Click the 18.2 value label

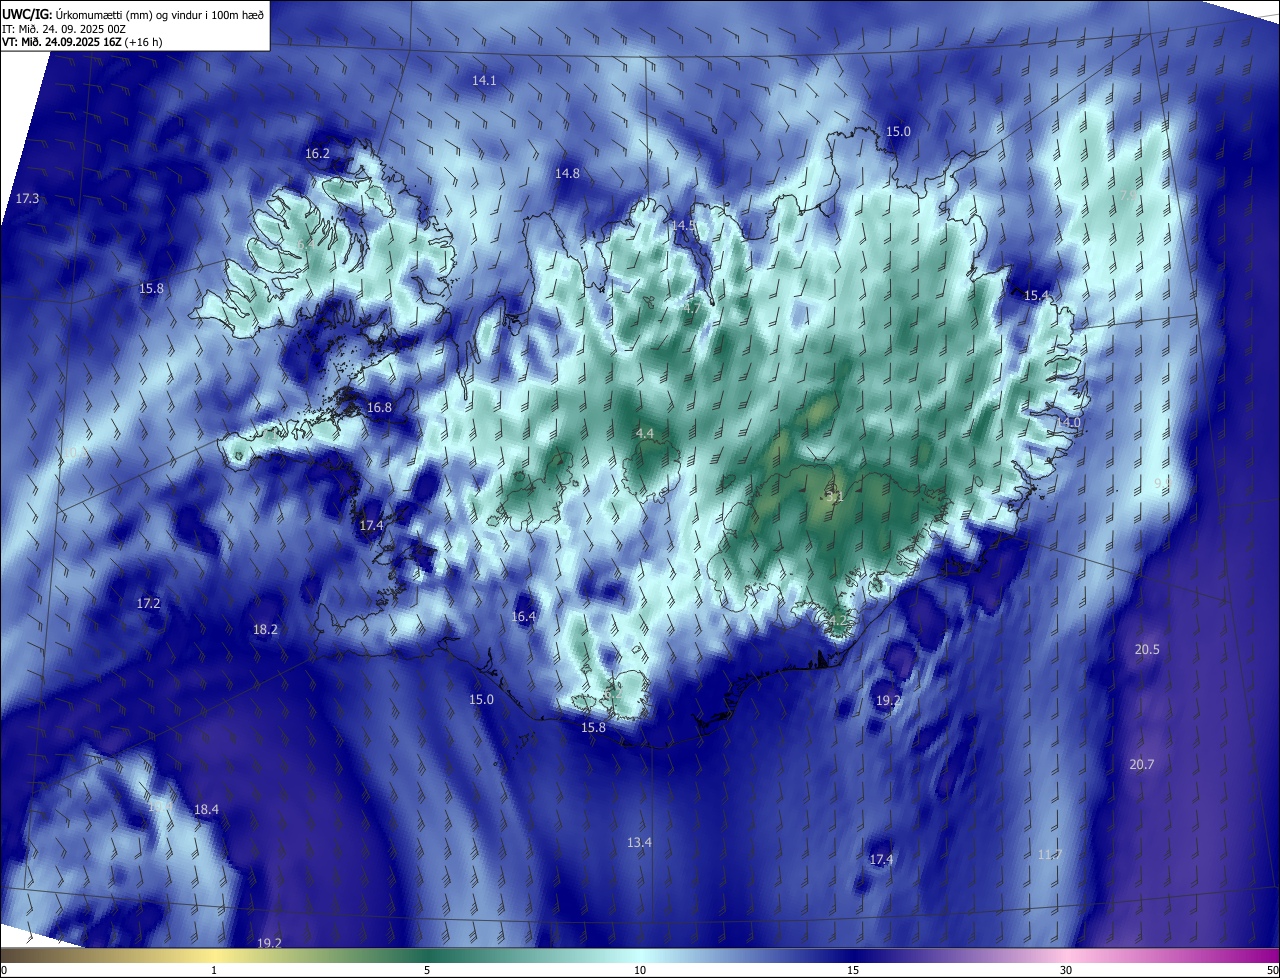point(265,630)
